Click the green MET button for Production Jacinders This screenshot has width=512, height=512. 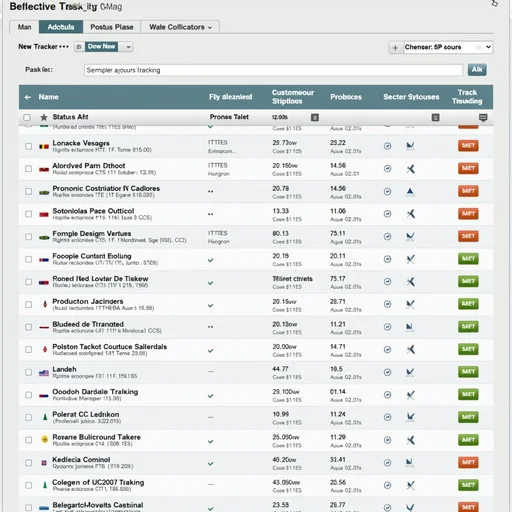pyautogui.click(x=468, y=304)
